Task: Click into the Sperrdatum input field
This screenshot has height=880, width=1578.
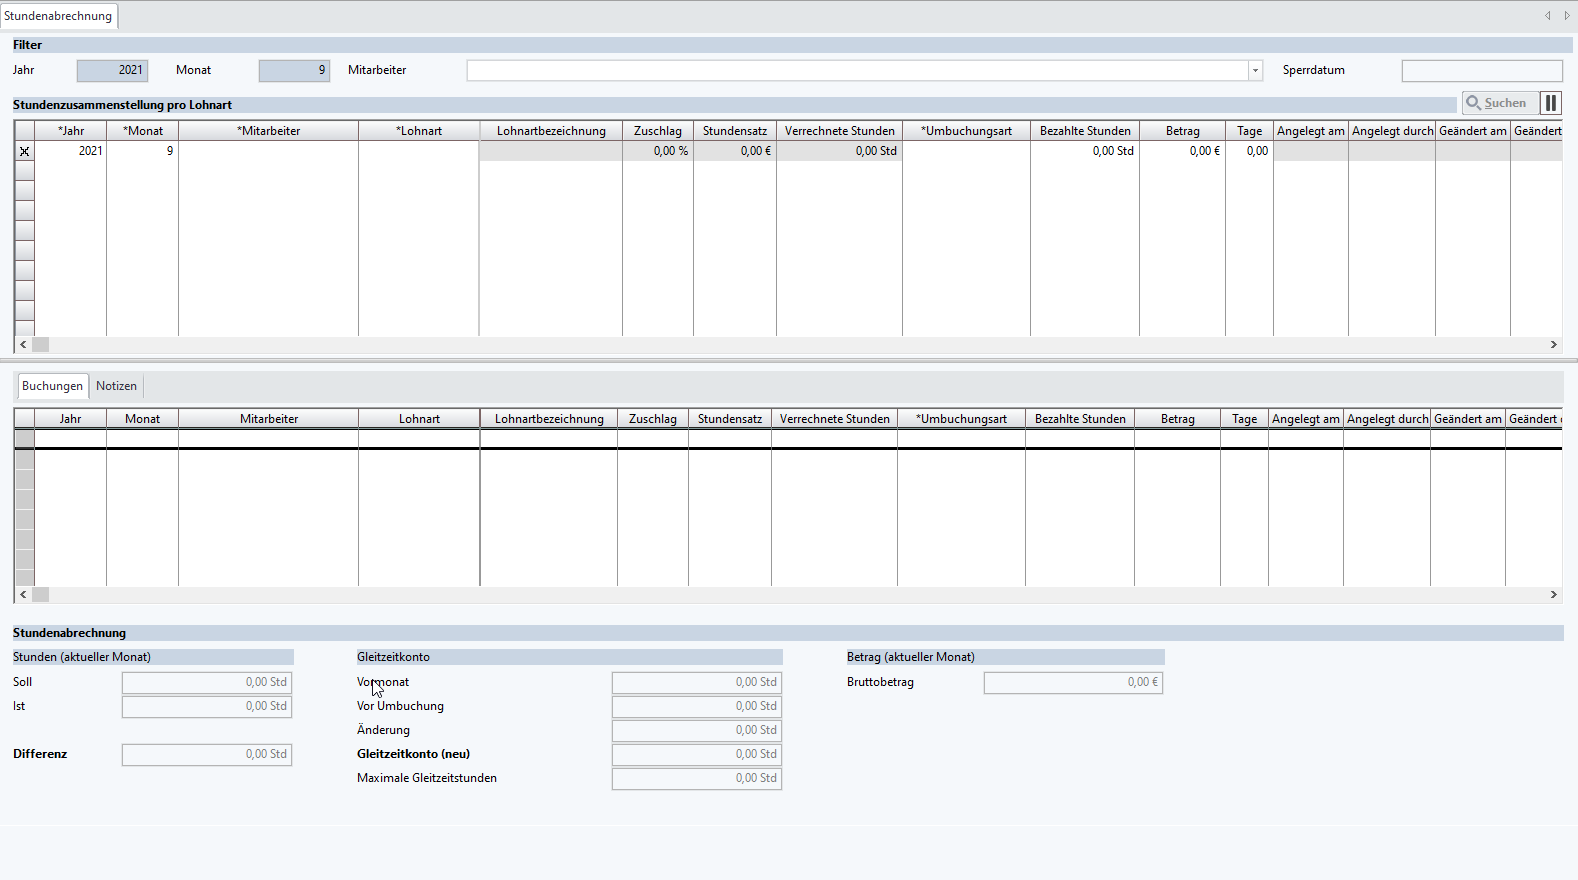Action: [x=1481, y=70]
